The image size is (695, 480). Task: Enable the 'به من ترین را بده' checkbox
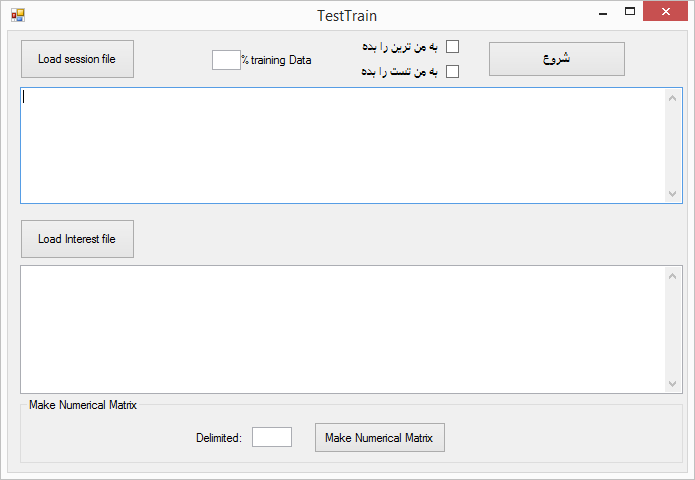[x=452, y=47]
